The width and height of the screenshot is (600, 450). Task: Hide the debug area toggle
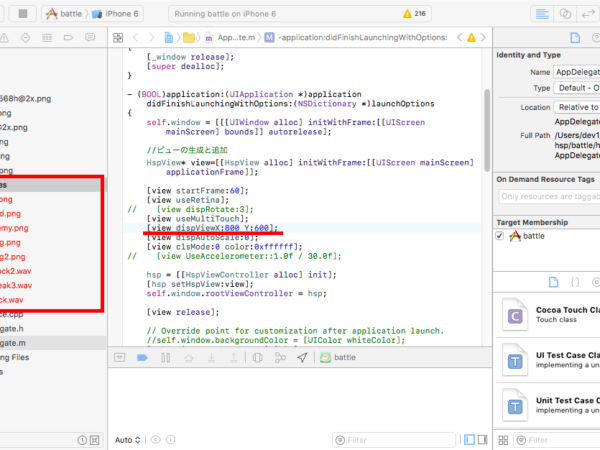click(x=119, y=357)
